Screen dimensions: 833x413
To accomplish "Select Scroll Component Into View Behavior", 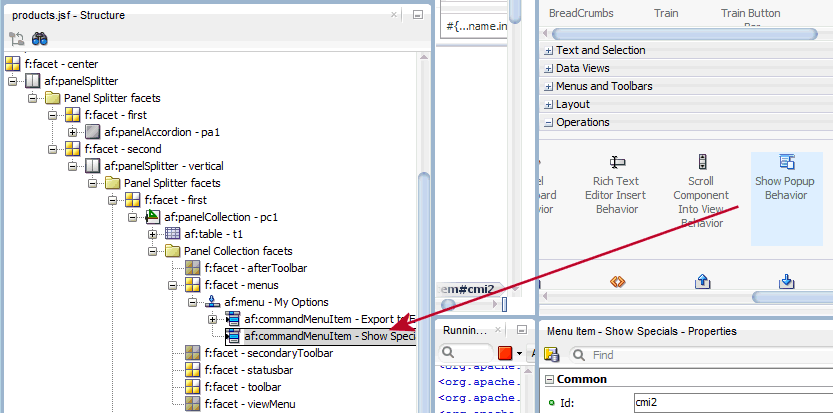I will [x=701, y=192].
